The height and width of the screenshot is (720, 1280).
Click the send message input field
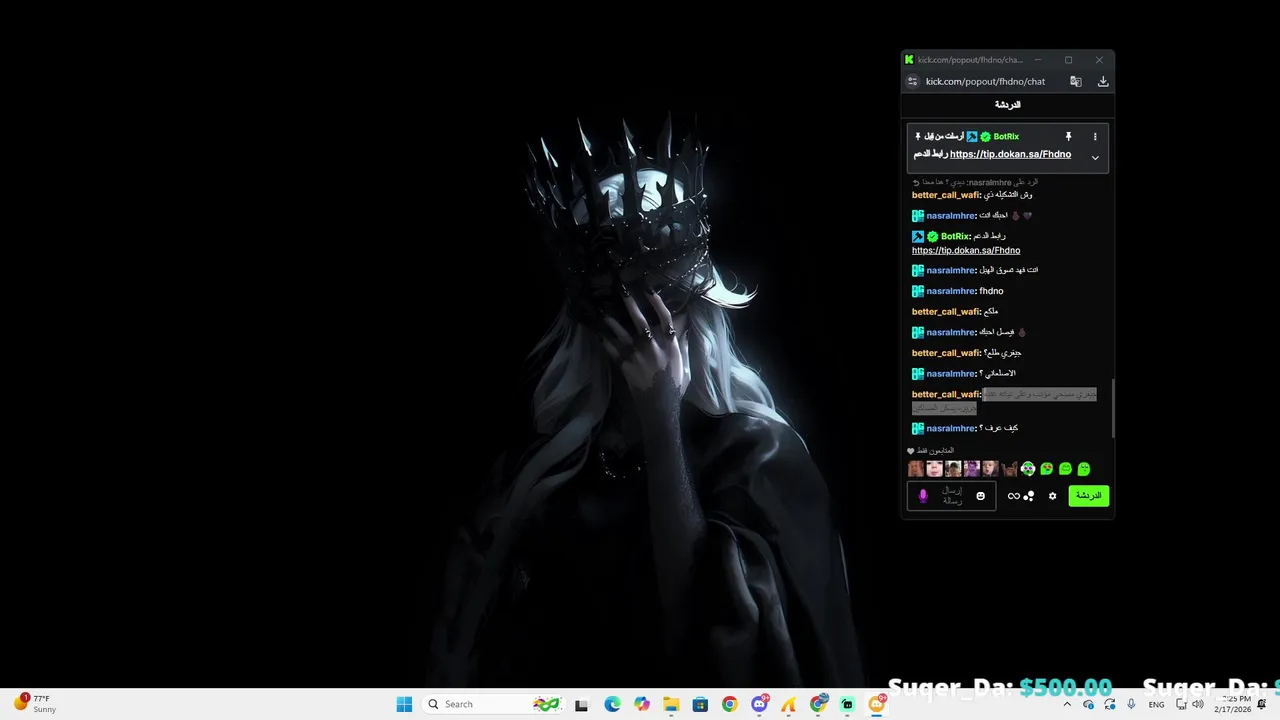[x=951, y=496]
